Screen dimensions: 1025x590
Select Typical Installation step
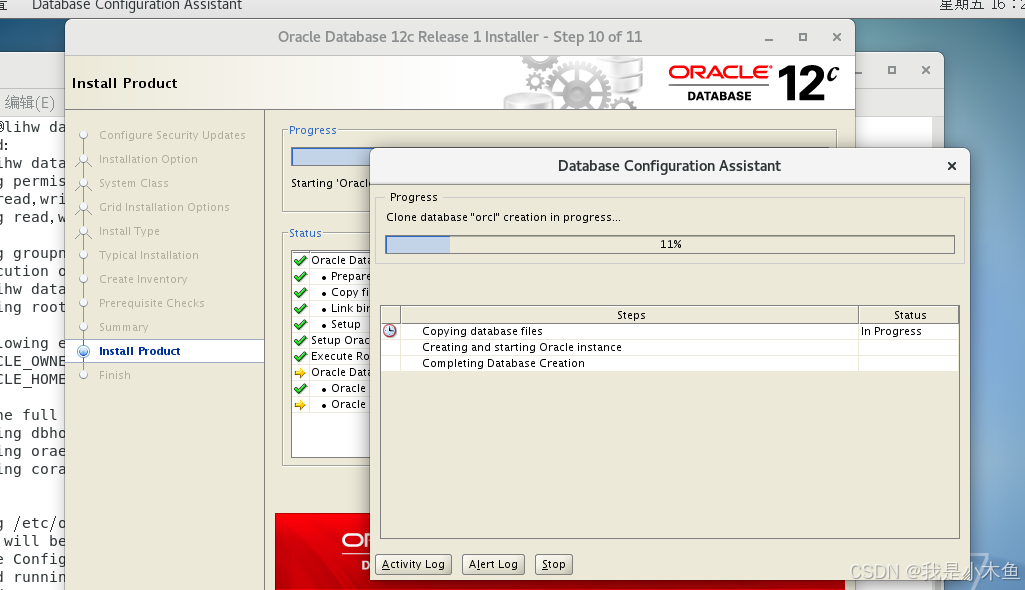pyautogui.click(x=148, y=255)
